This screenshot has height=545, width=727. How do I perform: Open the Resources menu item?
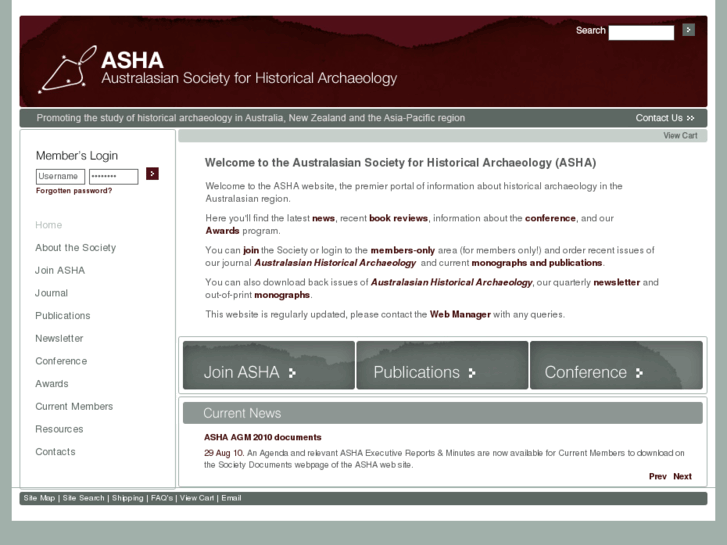[x=59, y=430]
